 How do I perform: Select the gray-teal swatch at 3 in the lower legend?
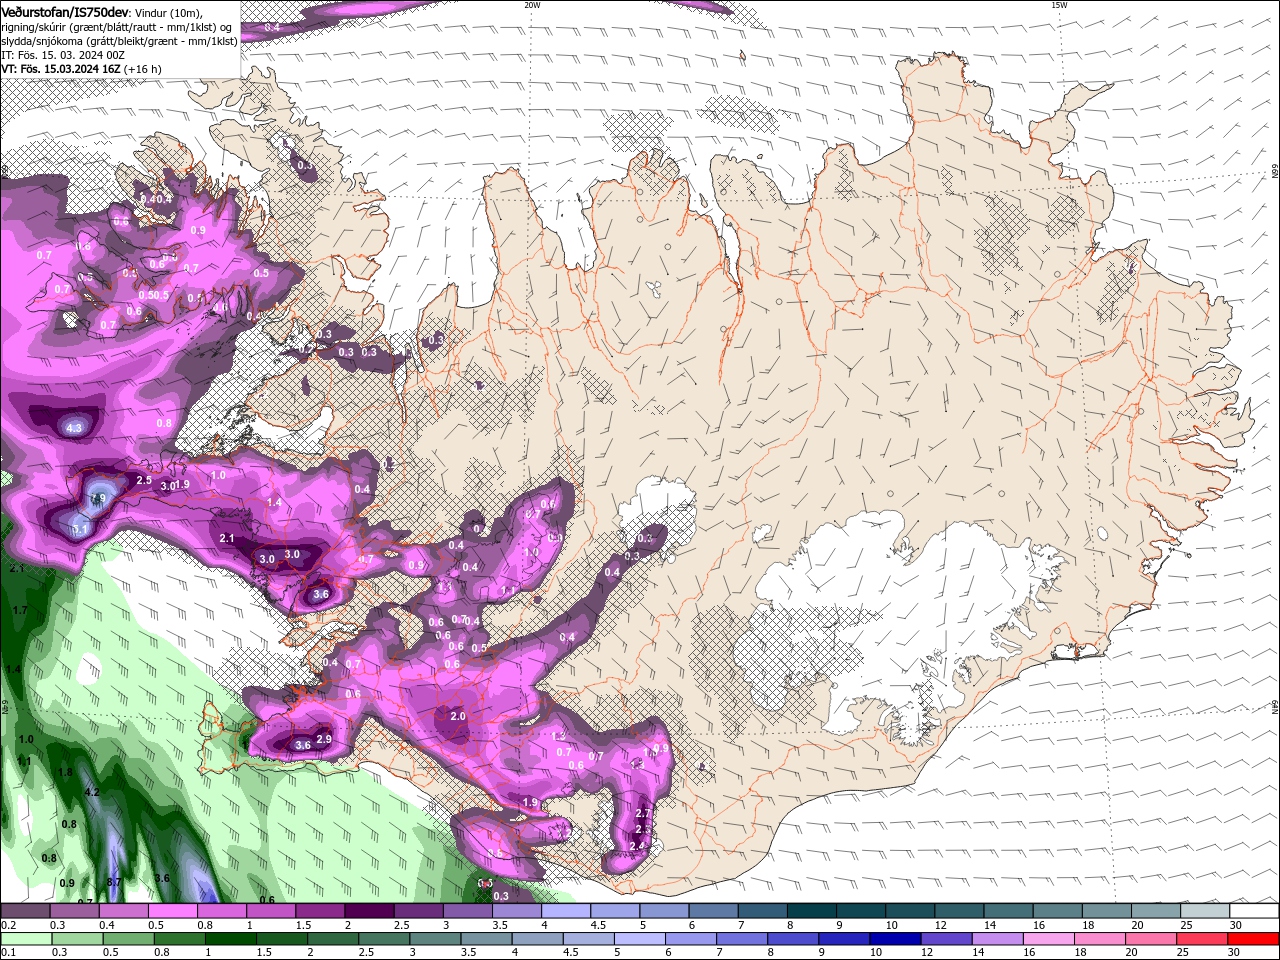[x=434, y=939]
